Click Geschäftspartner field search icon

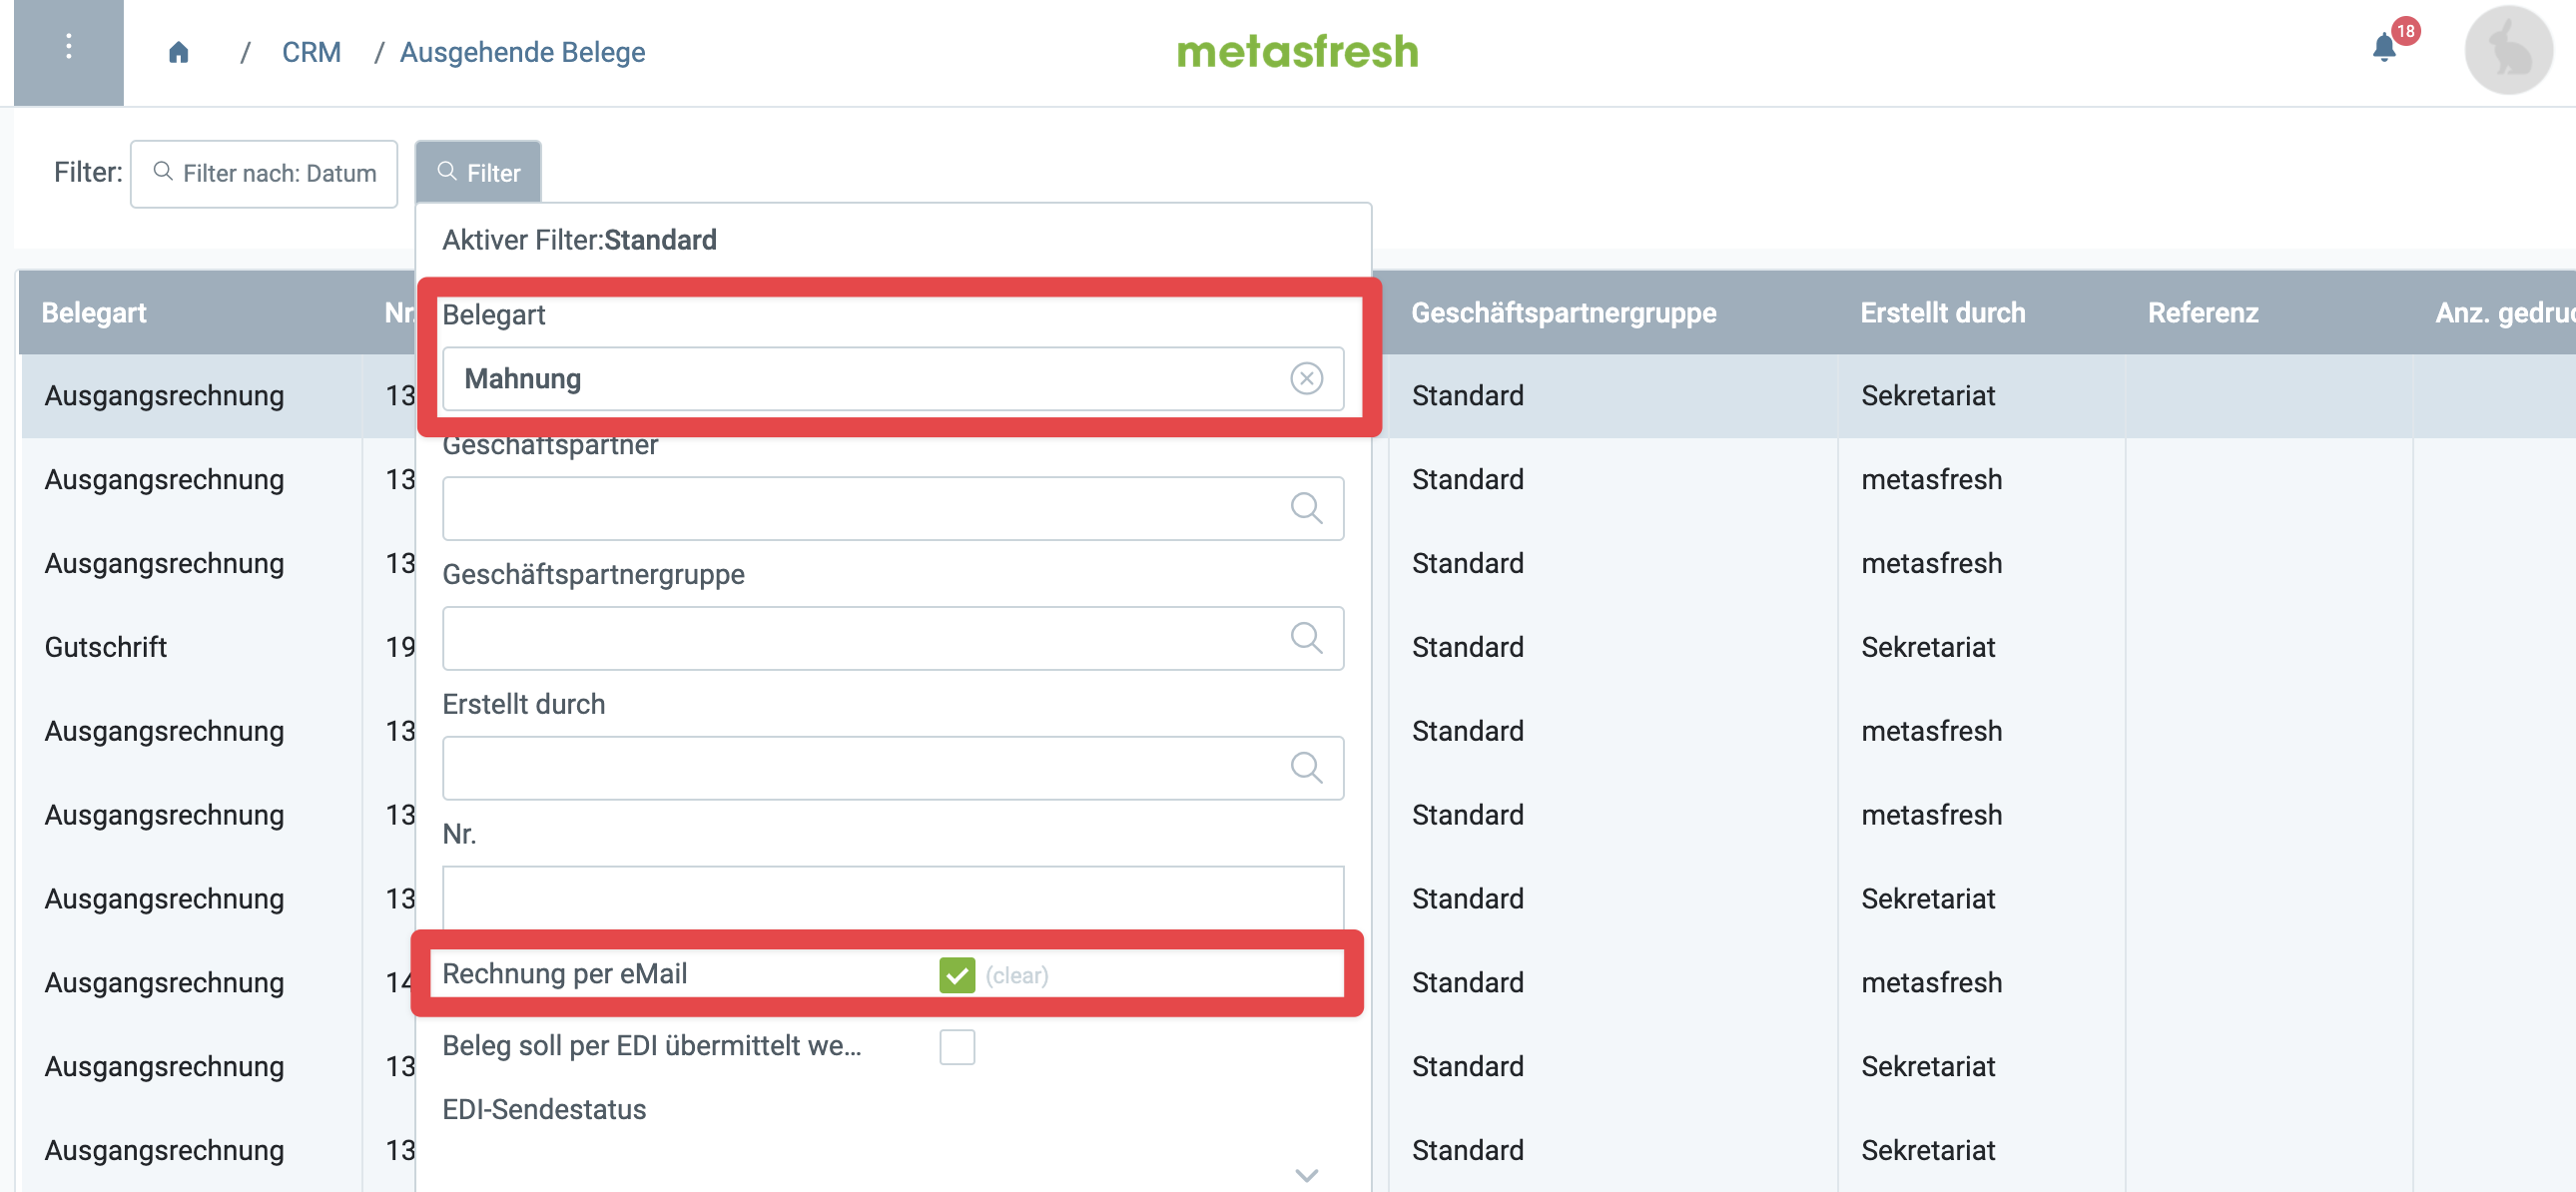point(1306,508)
